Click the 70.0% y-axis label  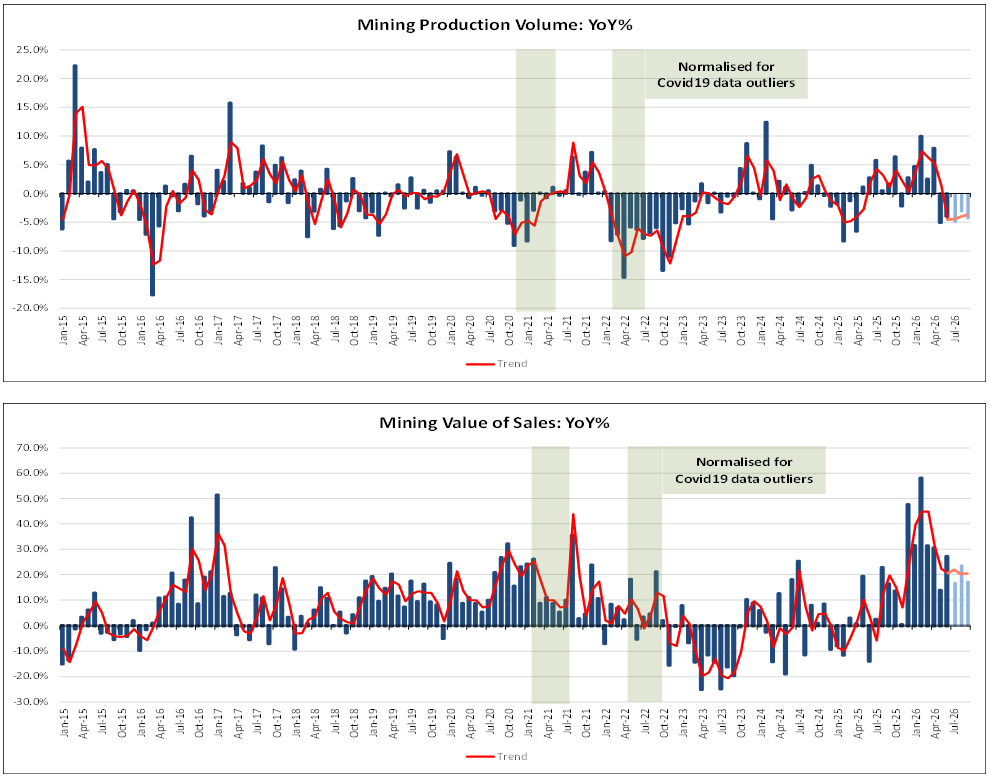34,448
